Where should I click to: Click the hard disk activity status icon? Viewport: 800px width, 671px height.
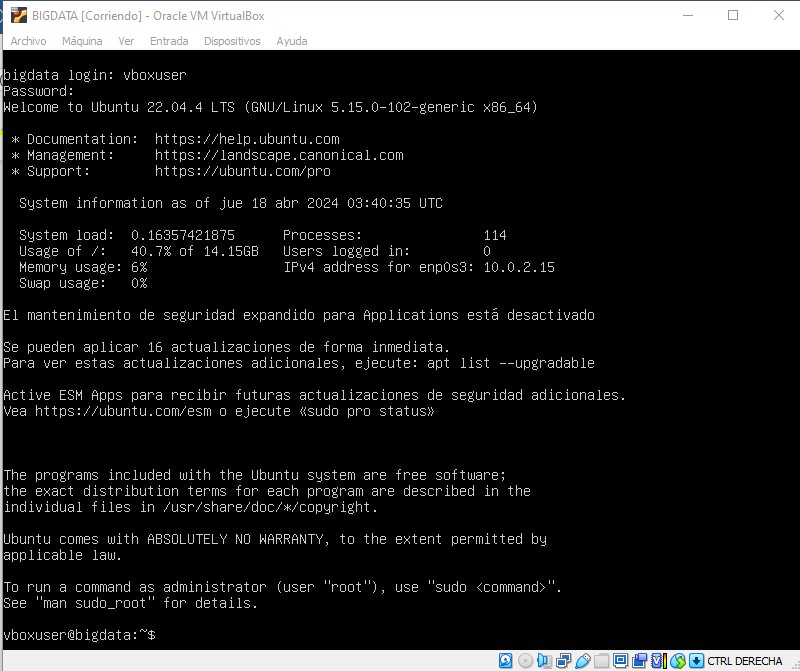[x=504, y=660]
